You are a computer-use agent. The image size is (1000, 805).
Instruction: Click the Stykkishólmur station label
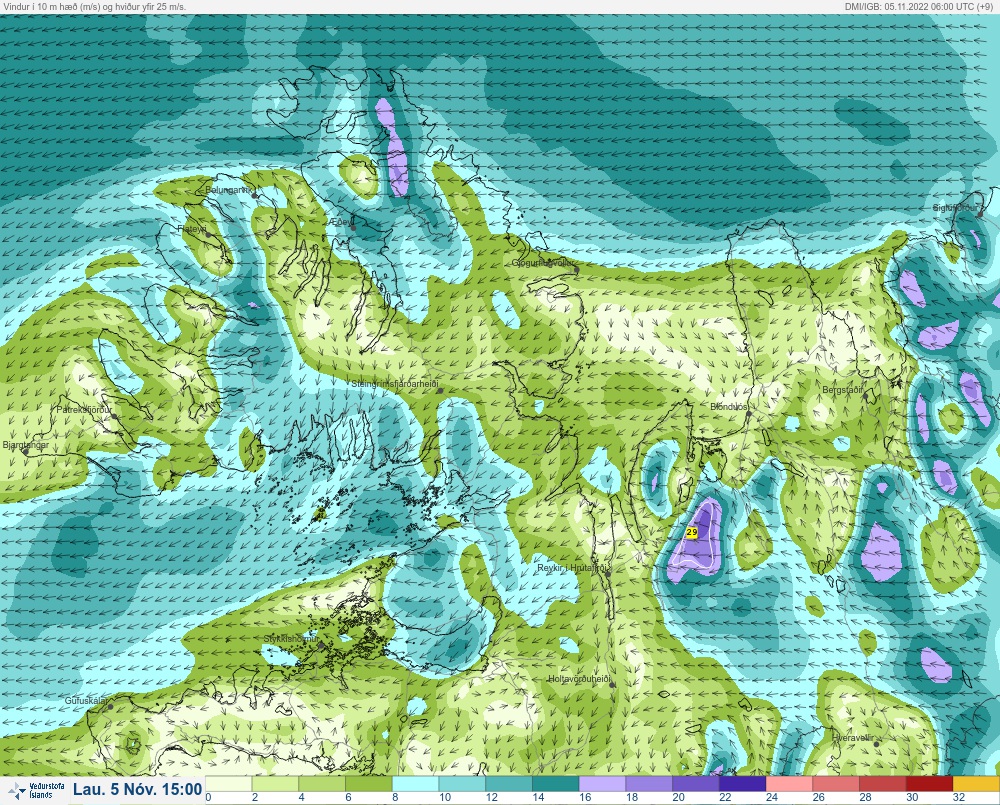292,639
